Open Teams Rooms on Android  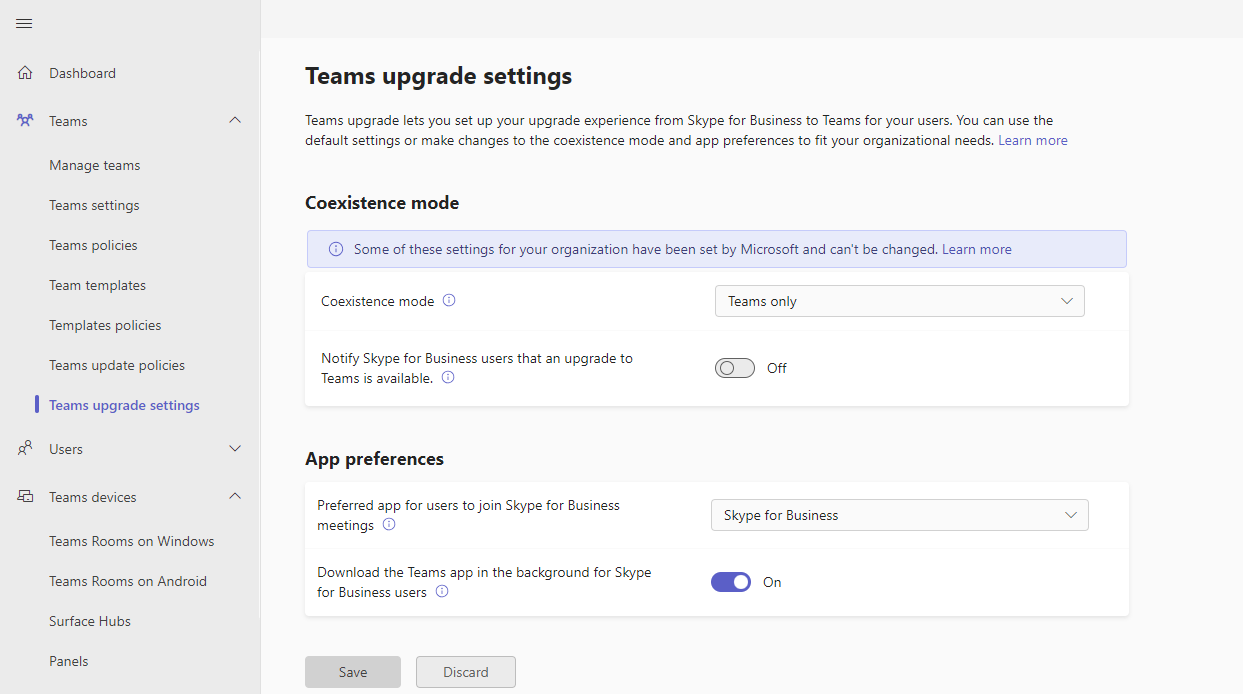(x=128, y=581)
